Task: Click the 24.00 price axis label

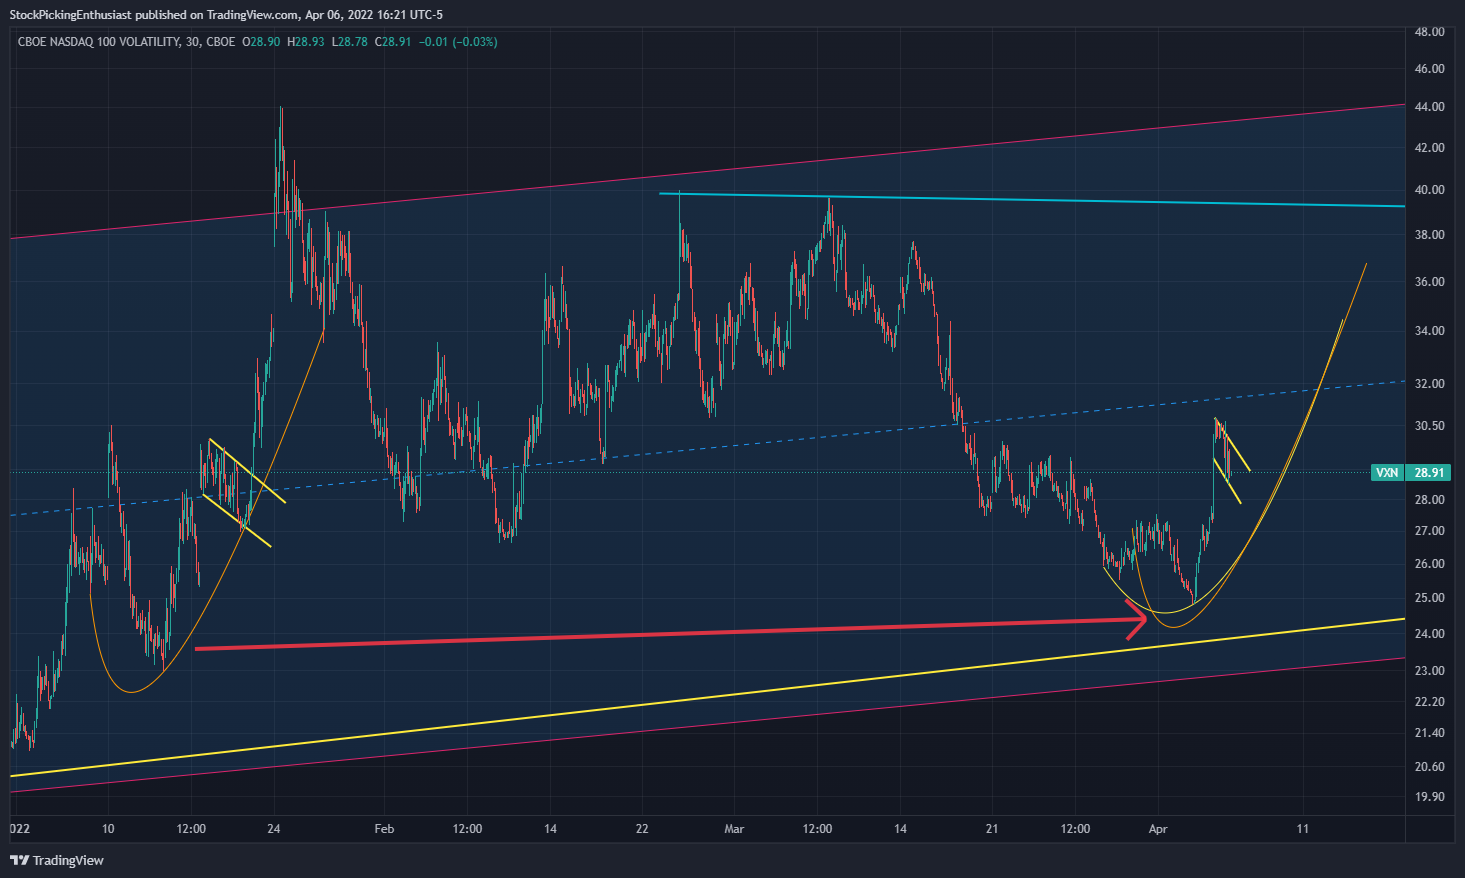Action: [x=1430, y=634]
